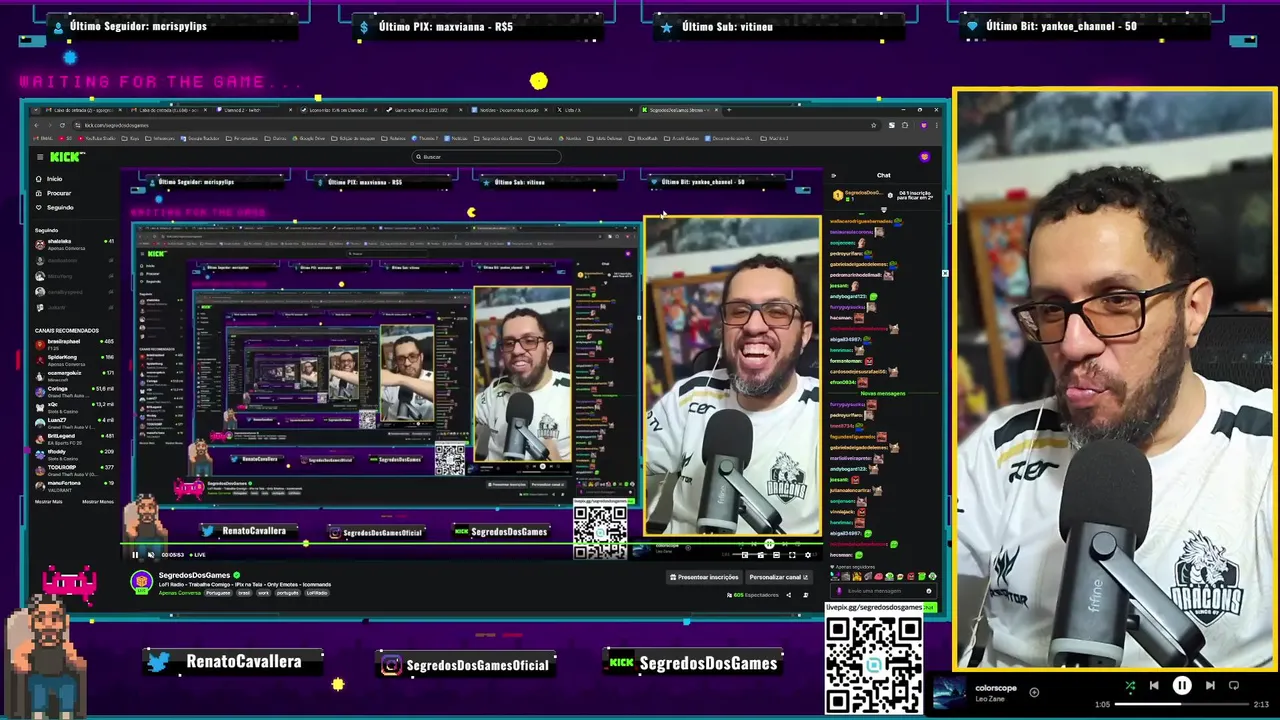This screenshot has height=720, width=1280.
Task: Switch to Game Damned 2 Steam tab
Action: 425,110
